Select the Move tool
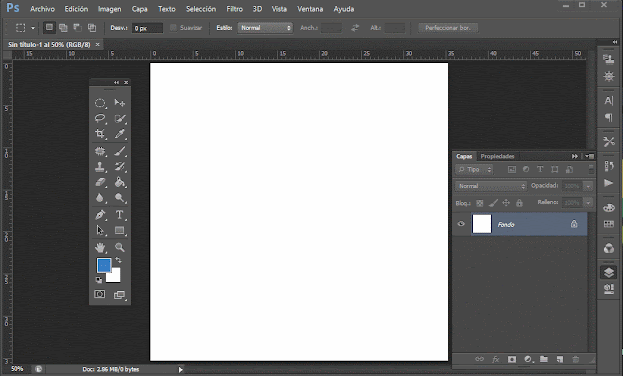This screenshot has width=623, height=376. [120, 103]
